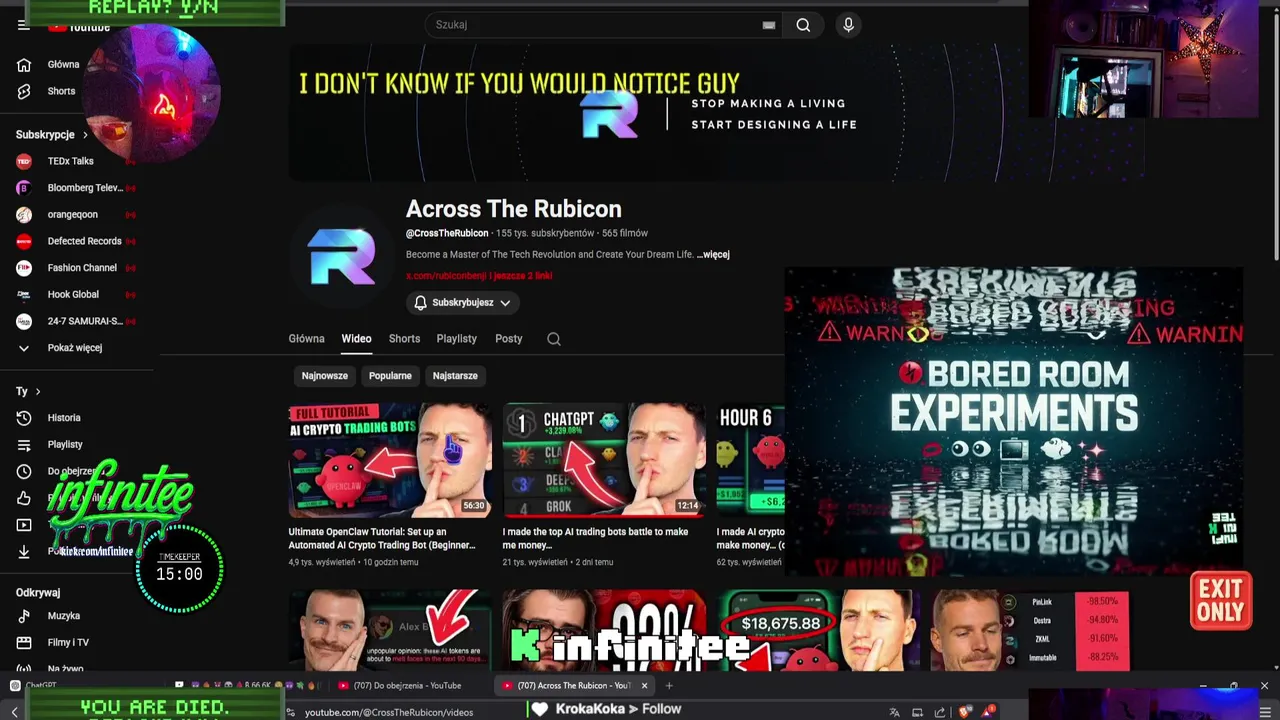The width and height of the screenshot is (1280, 720).
Task: Click the magnifier search button in top bar
Action: [x=803, y=25]
